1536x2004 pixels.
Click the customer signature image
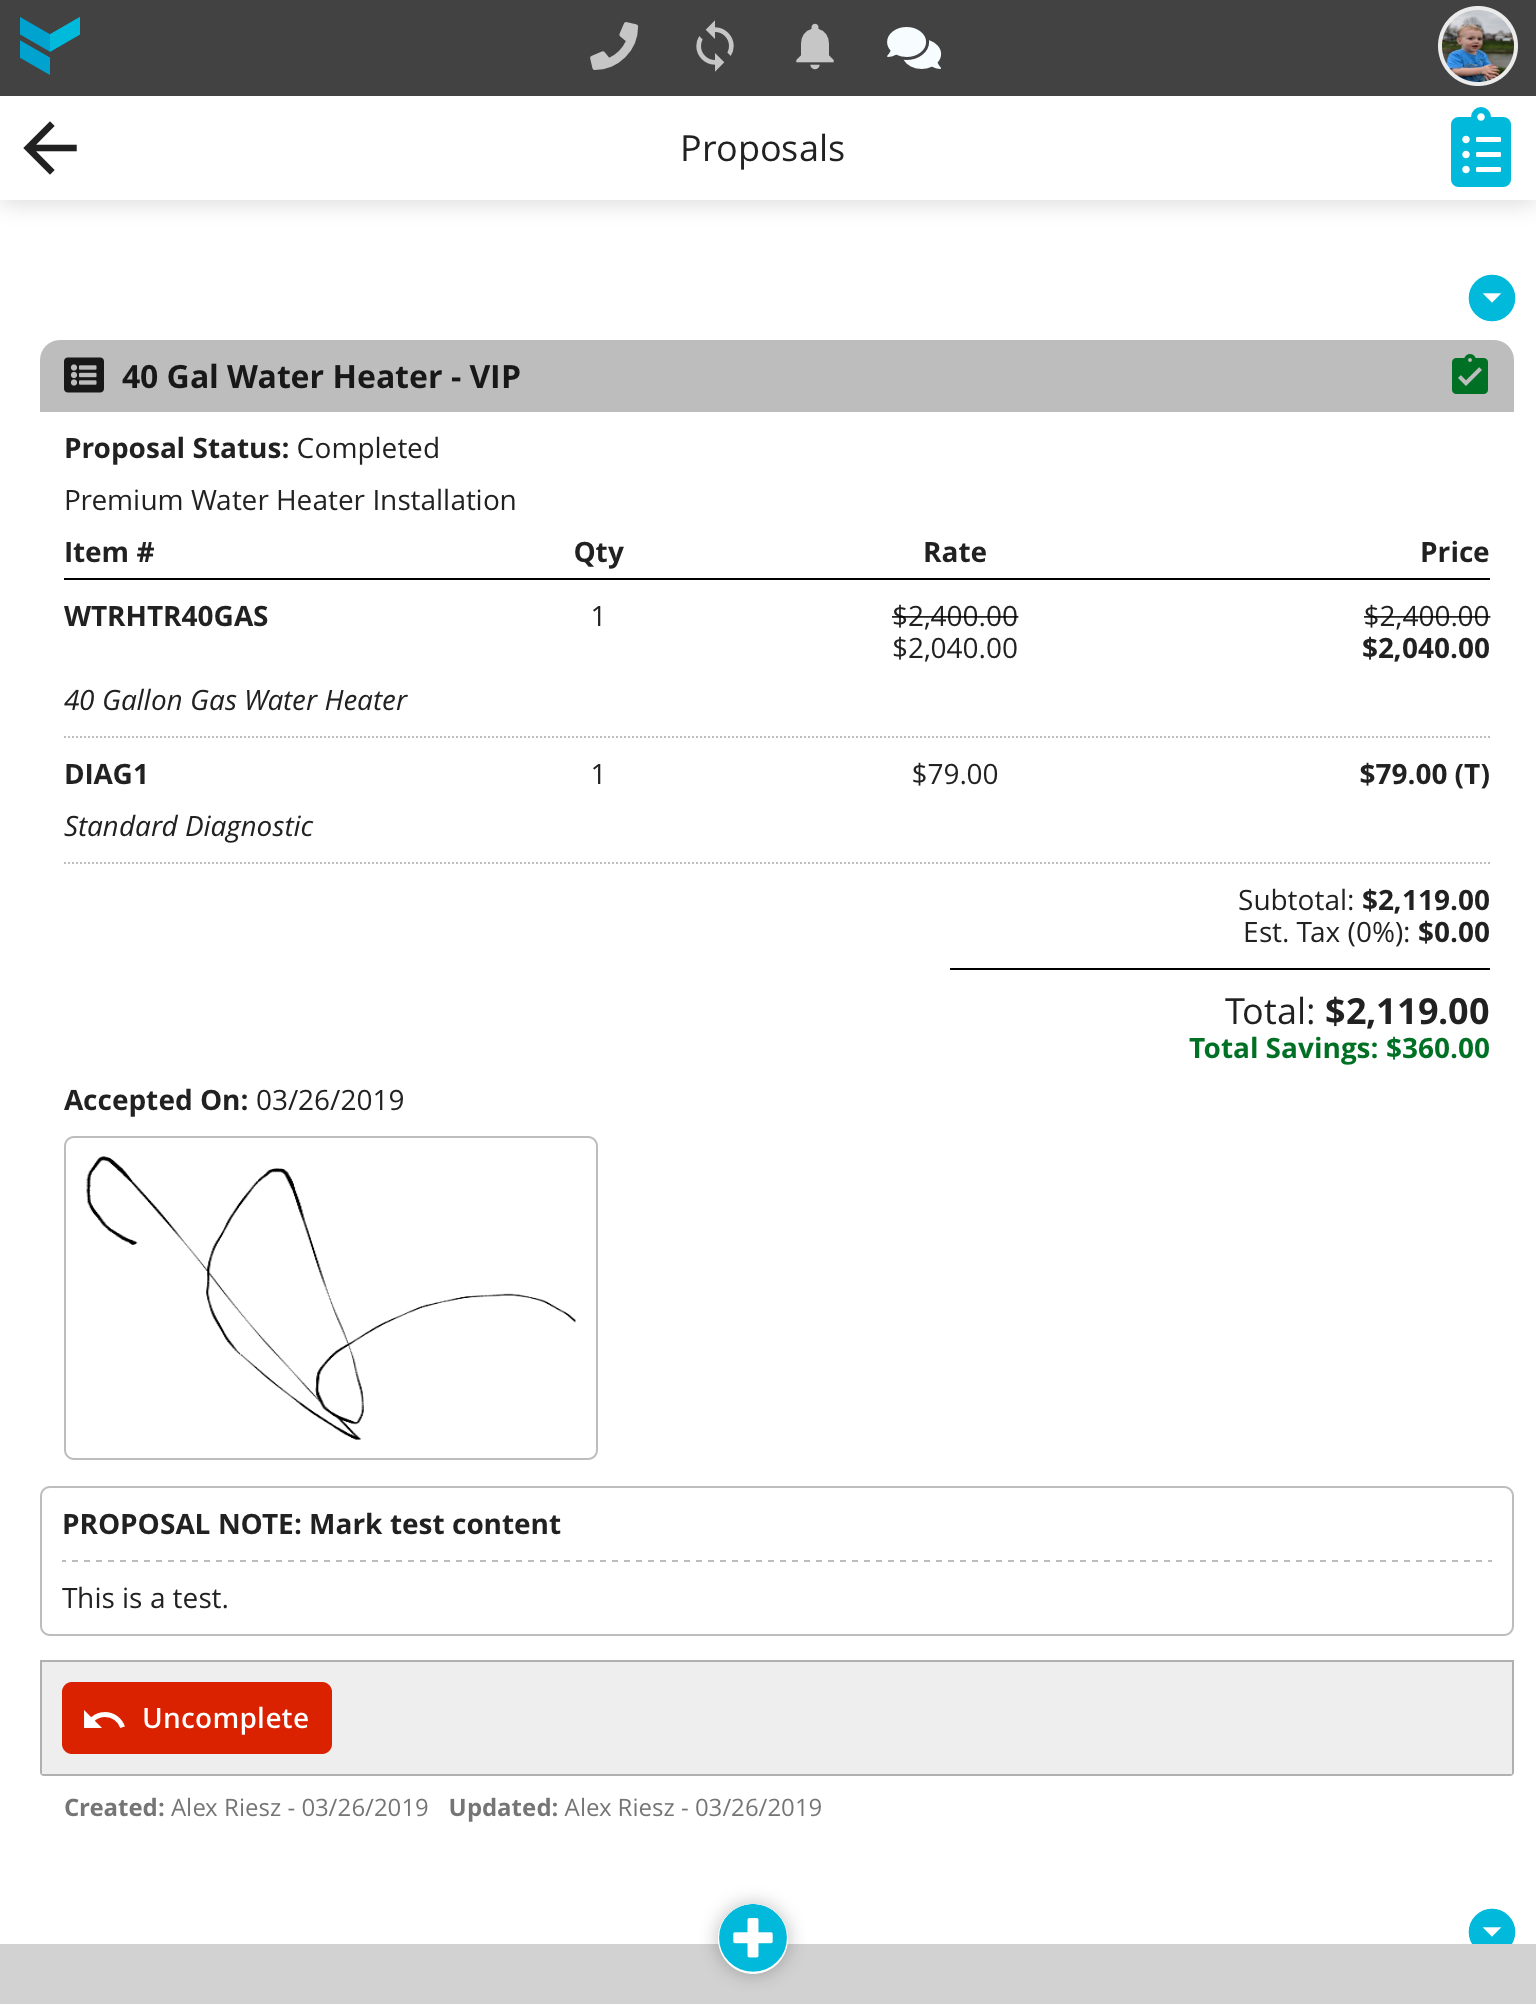331,1298
